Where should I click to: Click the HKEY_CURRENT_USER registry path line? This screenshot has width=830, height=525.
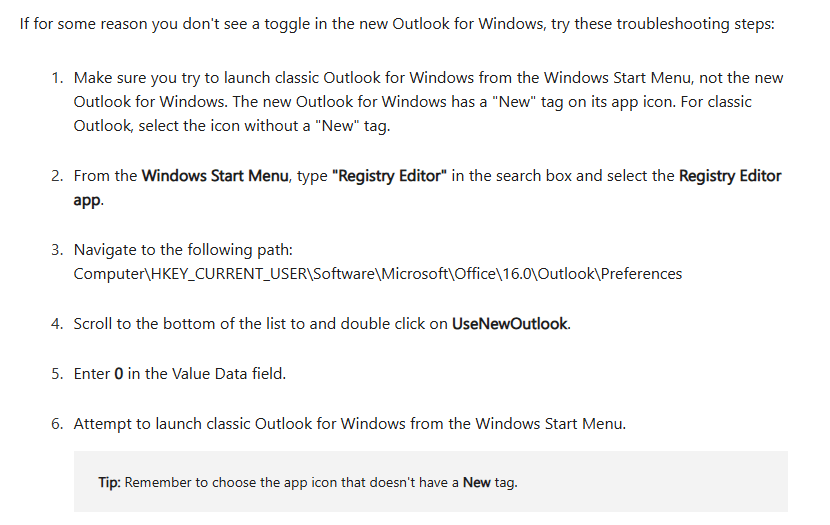377,274
